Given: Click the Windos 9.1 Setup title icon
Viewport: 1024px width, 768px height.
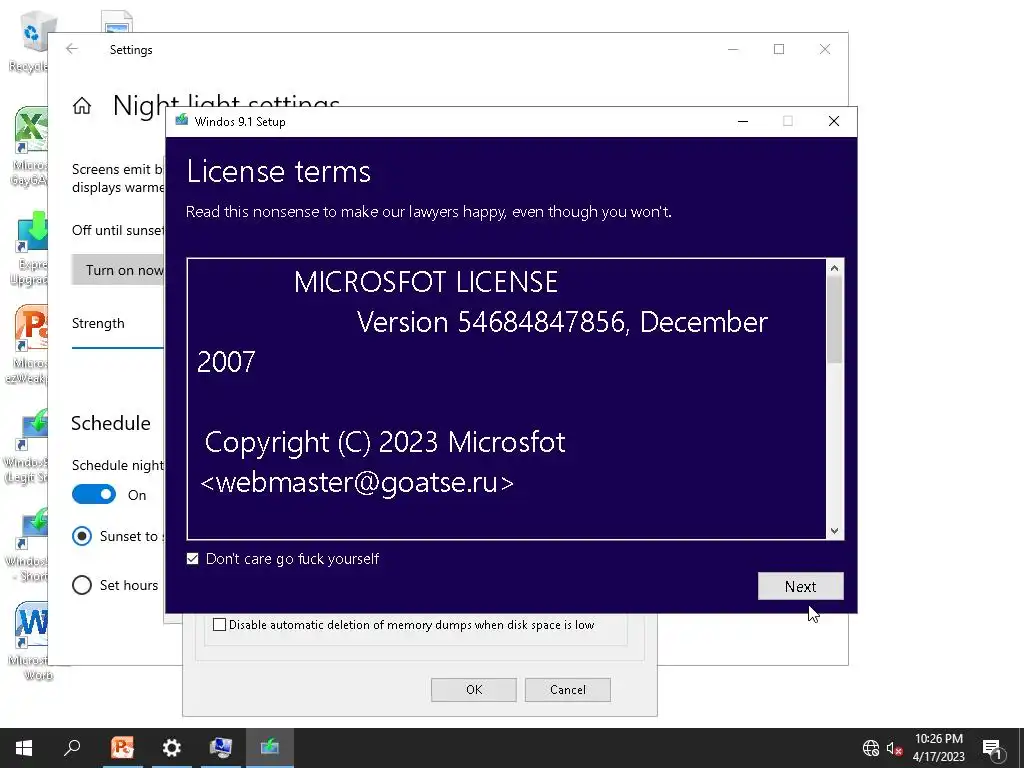Looking at the screenshot, I should 182,121.
